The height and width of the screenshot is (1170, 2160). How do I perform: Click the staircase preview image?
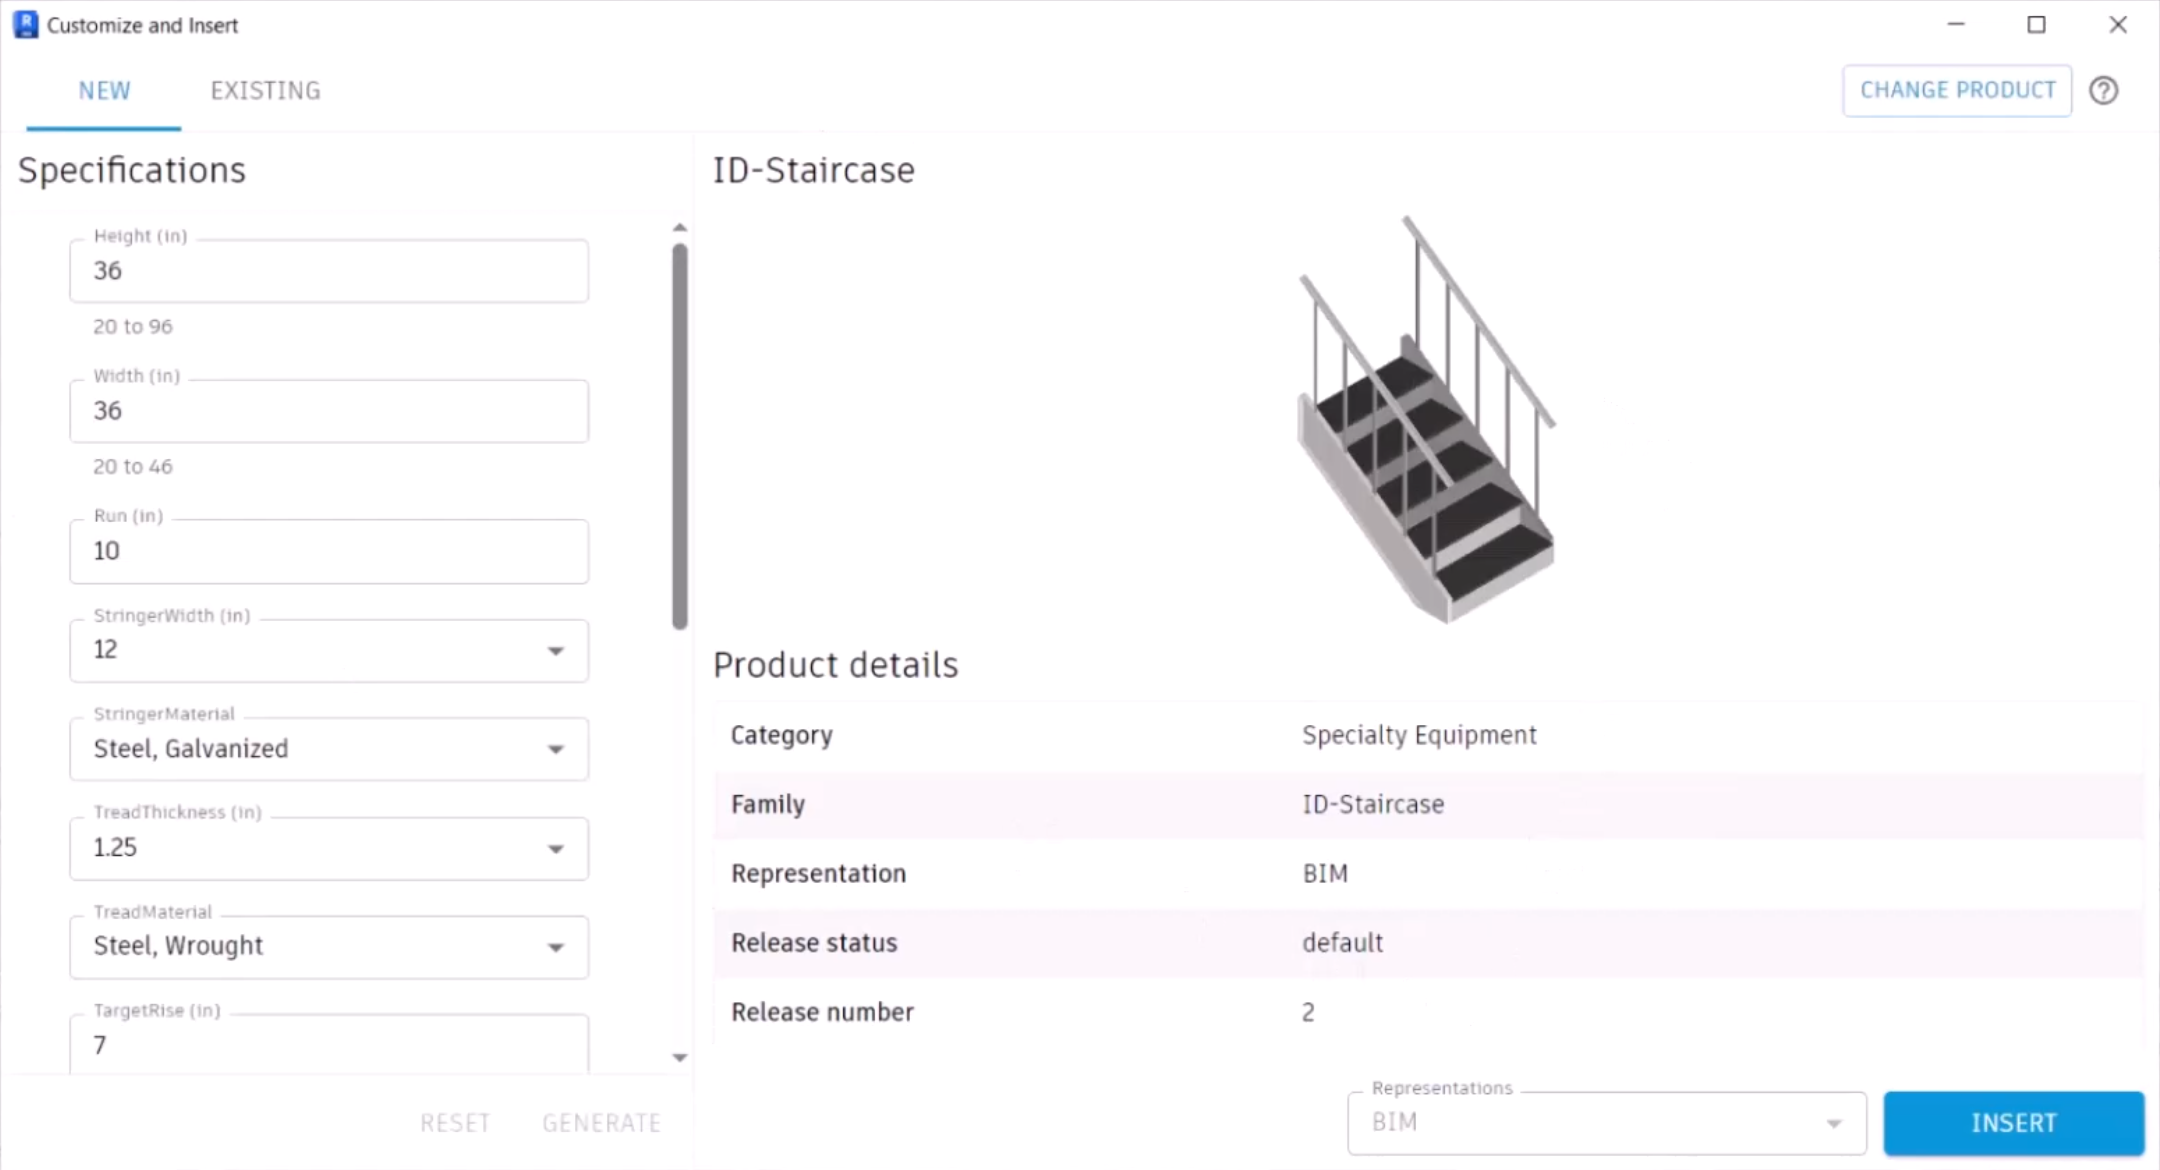pos(1427,419)
